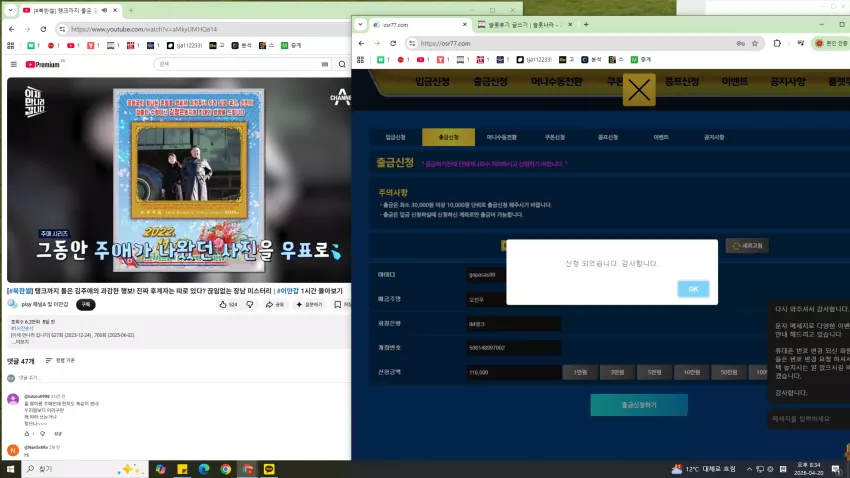This screenshot has width=850, height=478.
Task: Click the Ask sparkle button under the video
Action: click(x=309, y=305)
